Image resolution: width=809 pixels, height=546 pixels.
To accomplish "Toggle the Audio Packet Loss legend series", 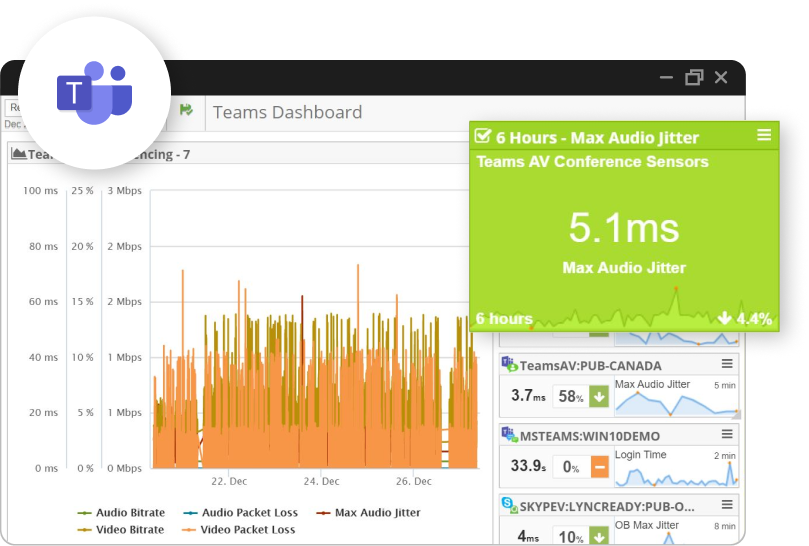I will (240, 512).
